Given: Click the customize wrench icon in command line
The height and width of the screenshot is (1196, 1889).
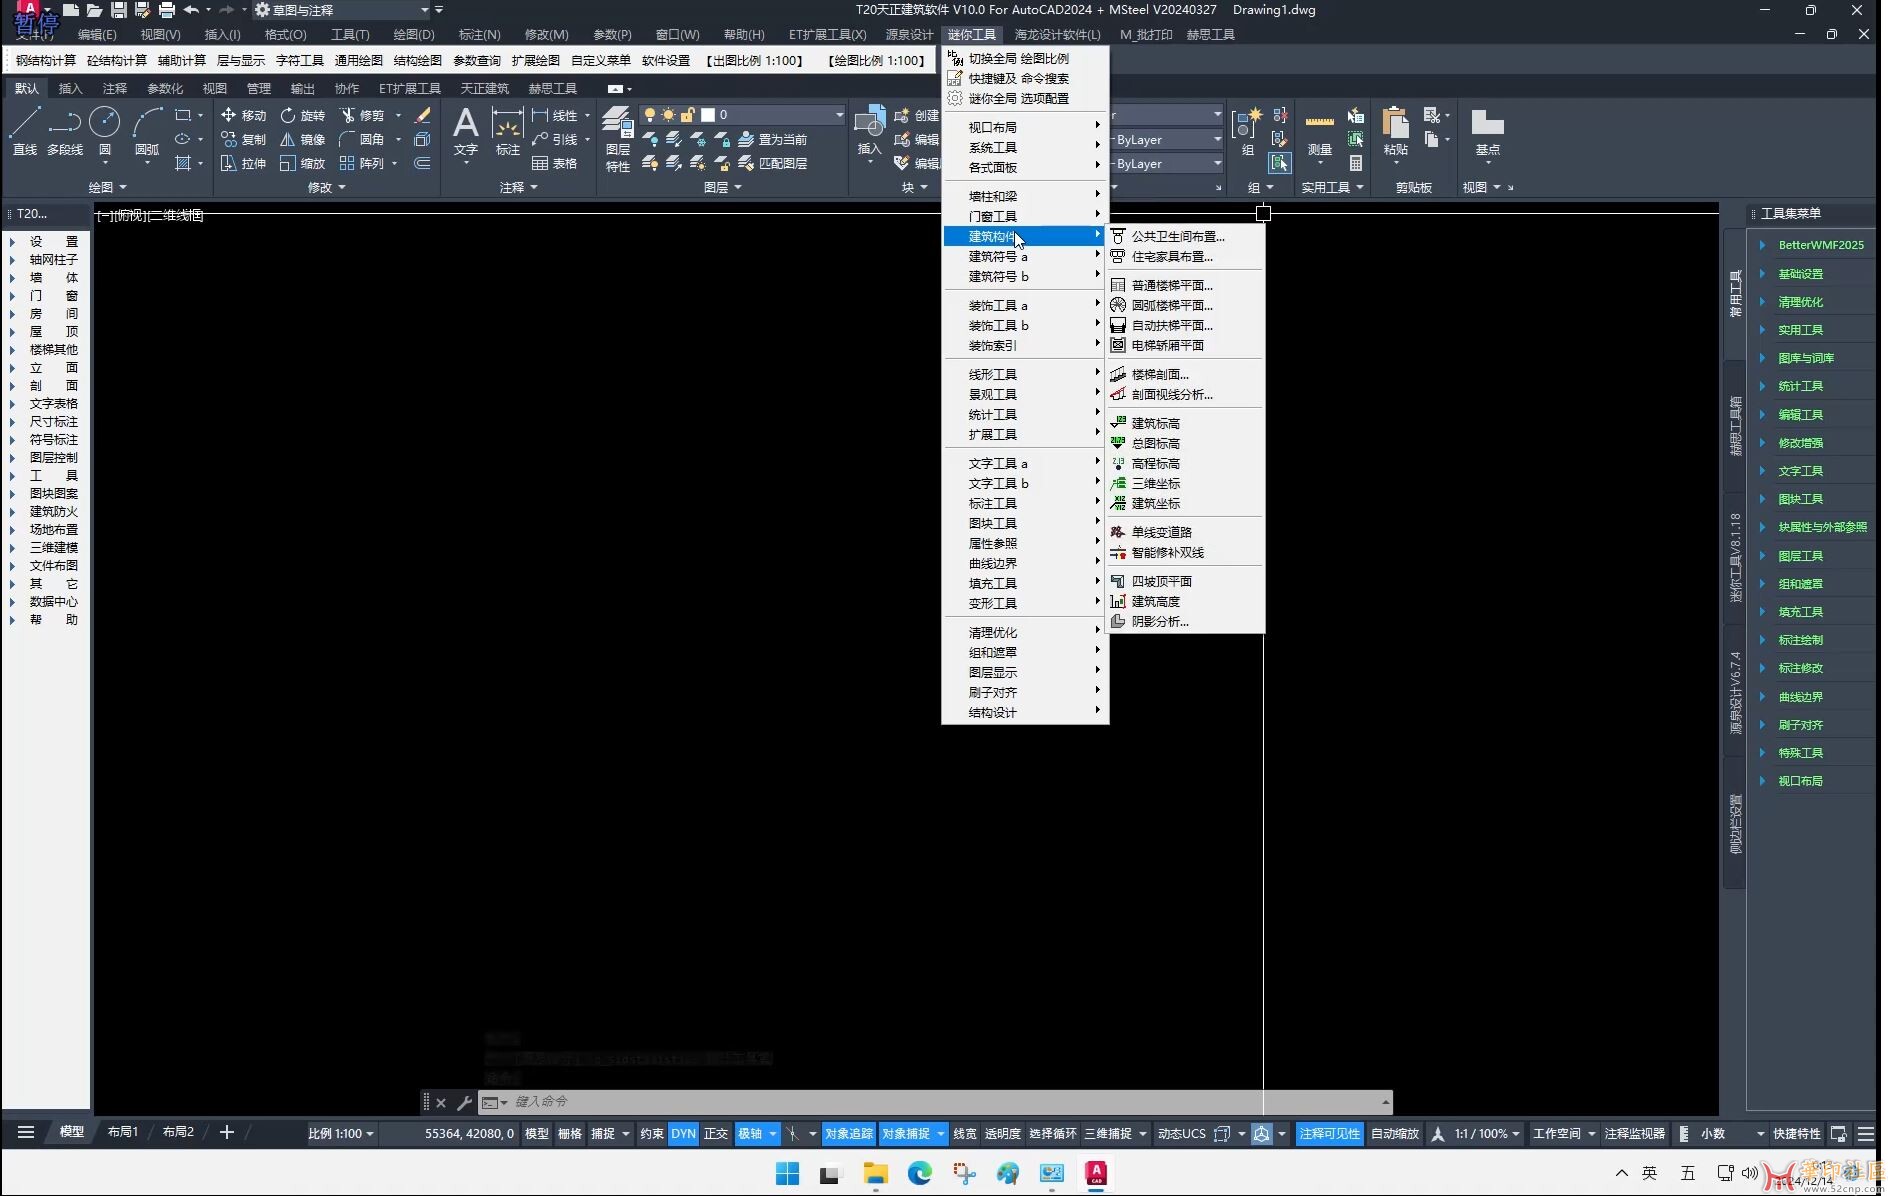Looking at the screenshot, I should coord(464,1102).
